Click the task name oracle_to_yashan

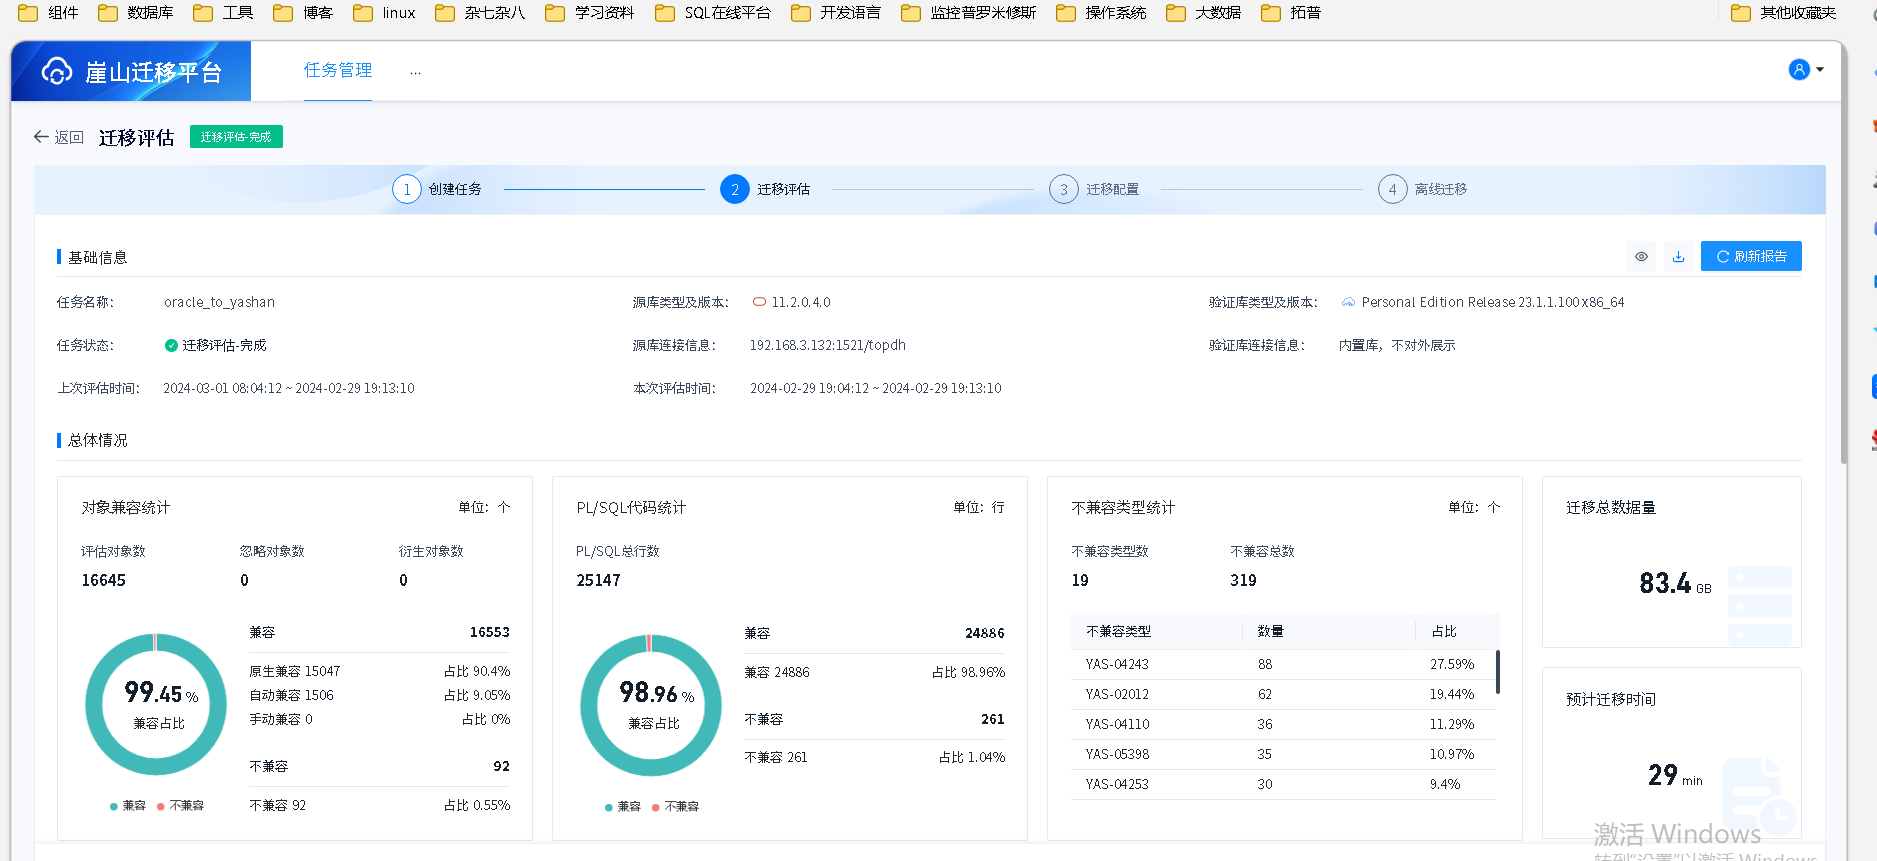[219, 302]
